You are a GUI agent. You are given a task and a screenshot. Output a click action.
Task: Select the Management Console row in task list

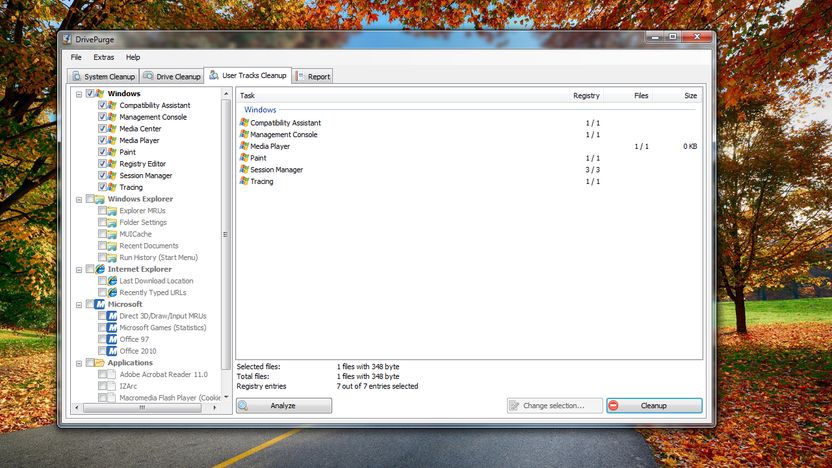click(x=469, y=134)
